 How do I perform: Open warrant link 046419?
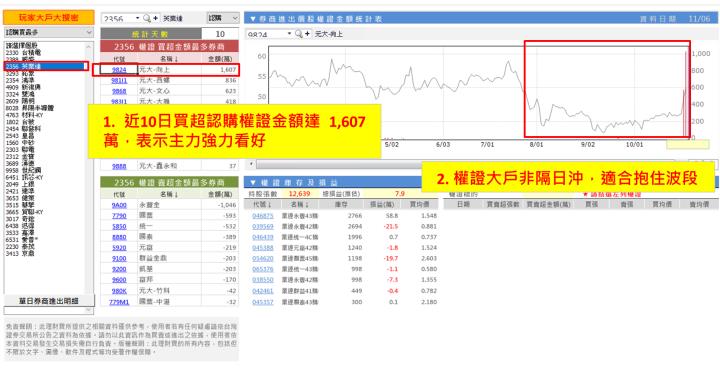point(263,237)
